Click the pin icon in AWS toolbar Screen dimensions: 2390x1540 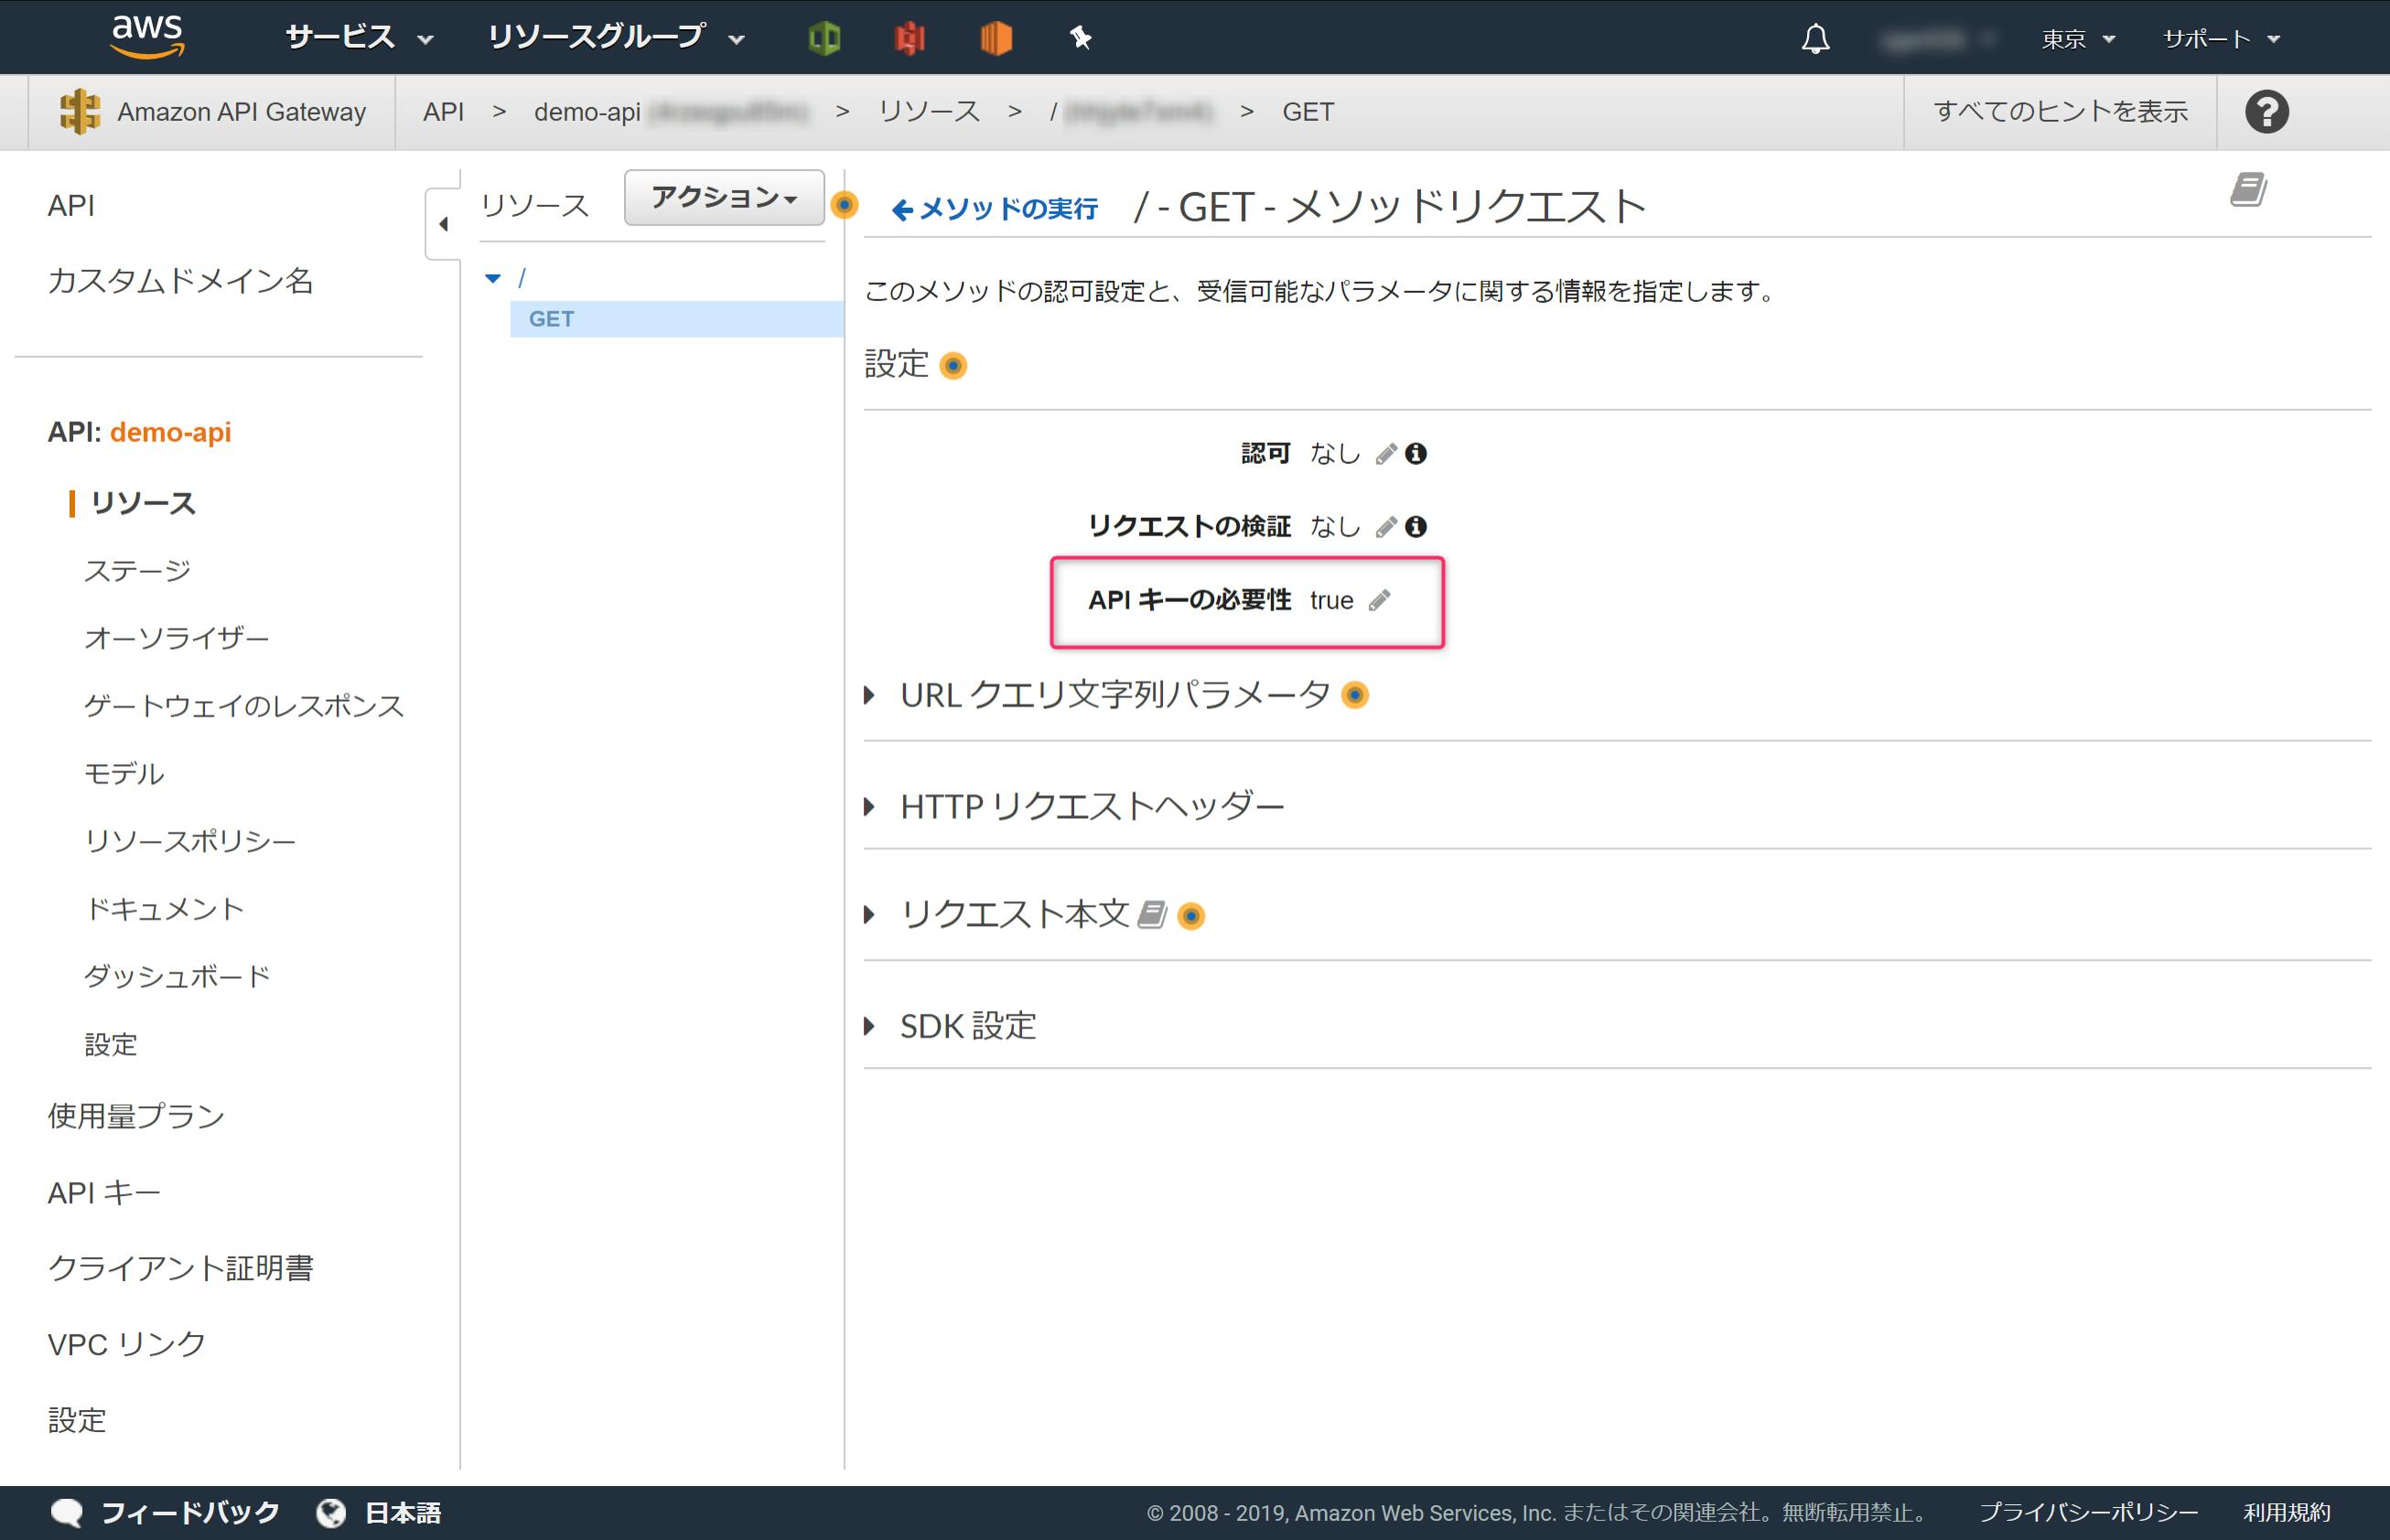[1080, 38]
